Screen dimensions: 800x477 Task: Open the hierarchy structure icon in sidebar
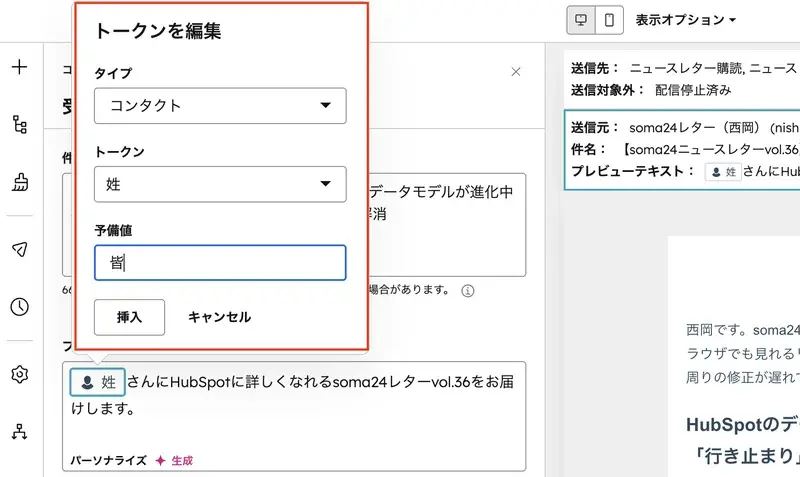point(19,124)
